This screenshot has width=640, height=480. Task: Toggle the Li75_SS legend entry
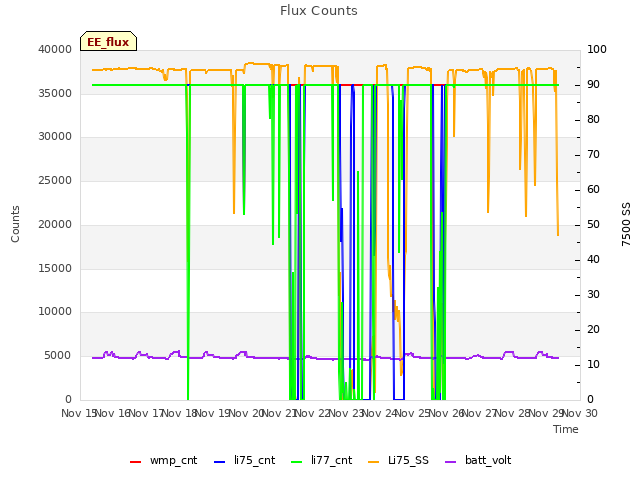[398, 460]
